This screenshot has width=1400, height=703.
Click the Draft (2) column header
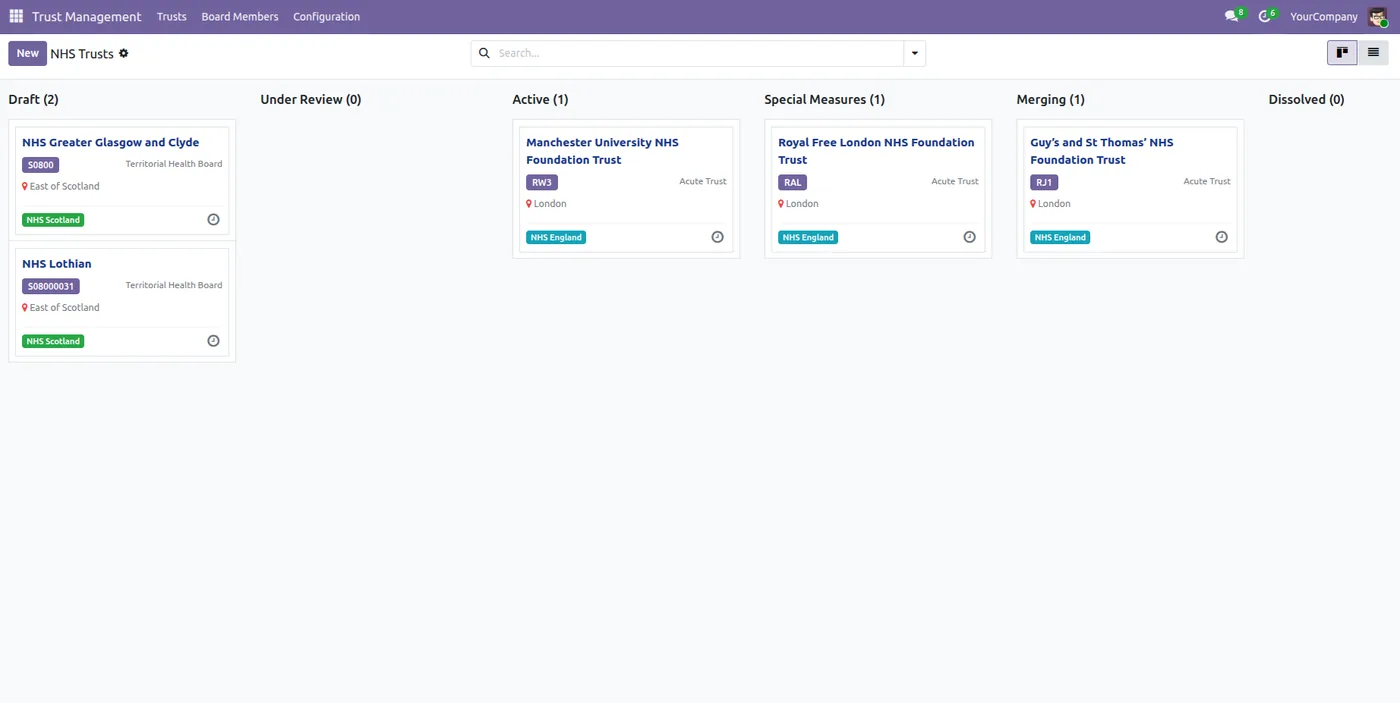coord(34,99)
